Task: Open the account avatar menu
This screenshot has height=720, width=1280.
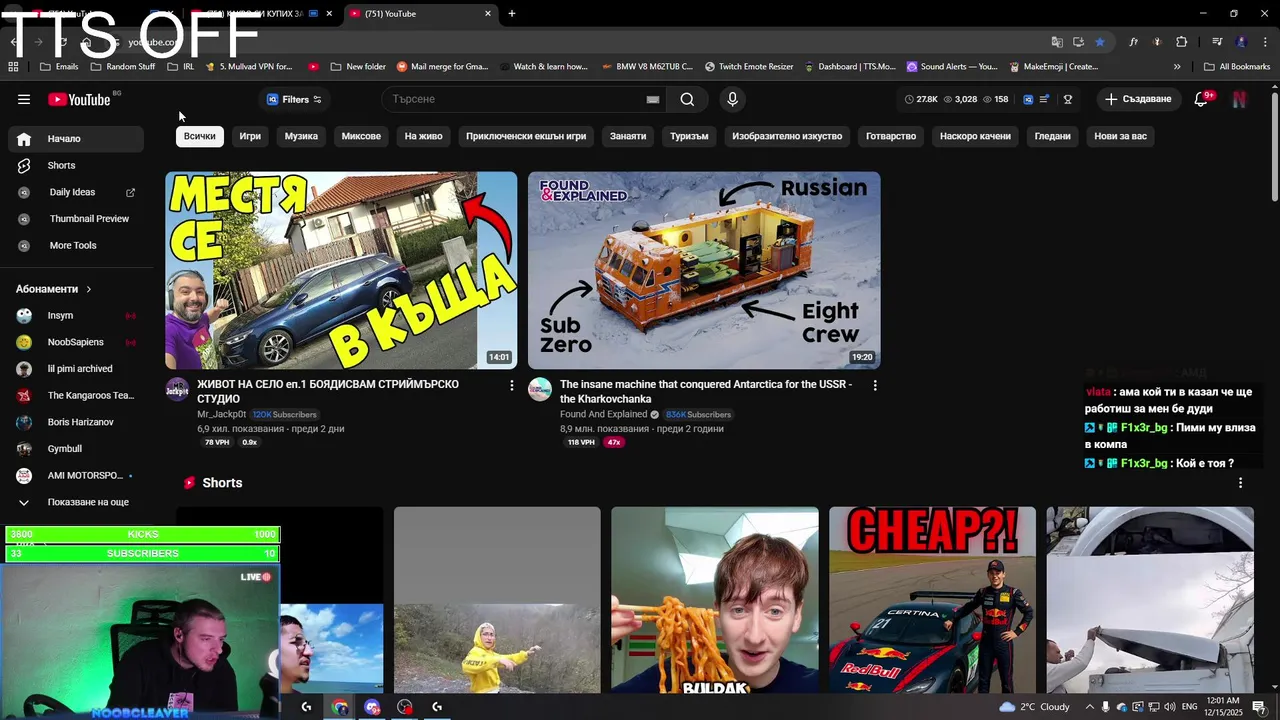Action: 1239,99
